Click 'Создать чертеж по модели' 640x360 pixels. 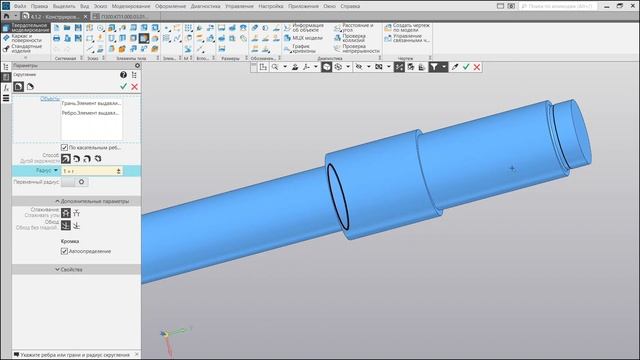tap(407, 28)
